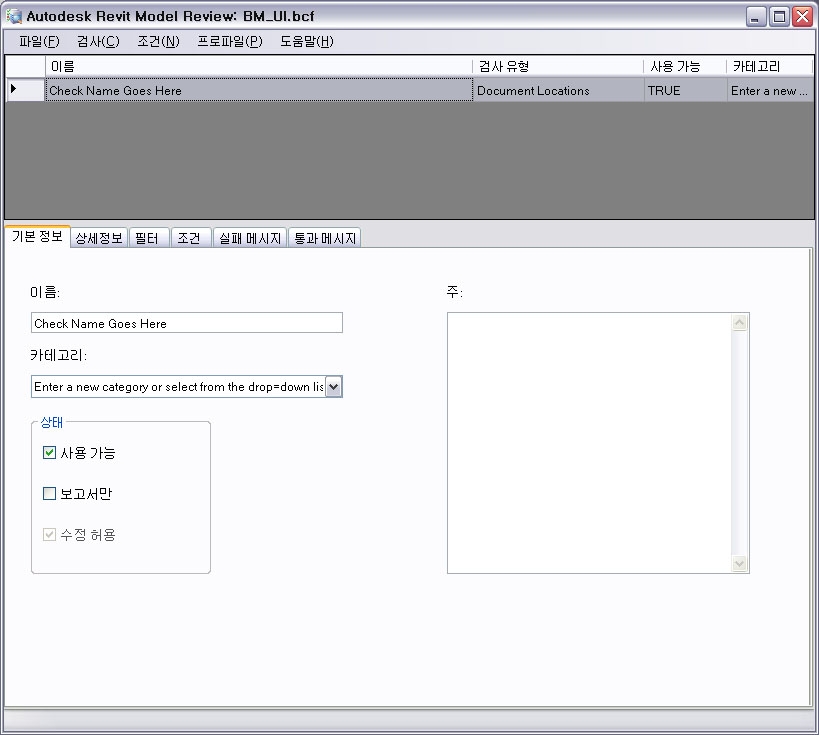Click the 이름 input field
Image resolution: width=819 pixels, height=735 pixels.
coord(187,323)
